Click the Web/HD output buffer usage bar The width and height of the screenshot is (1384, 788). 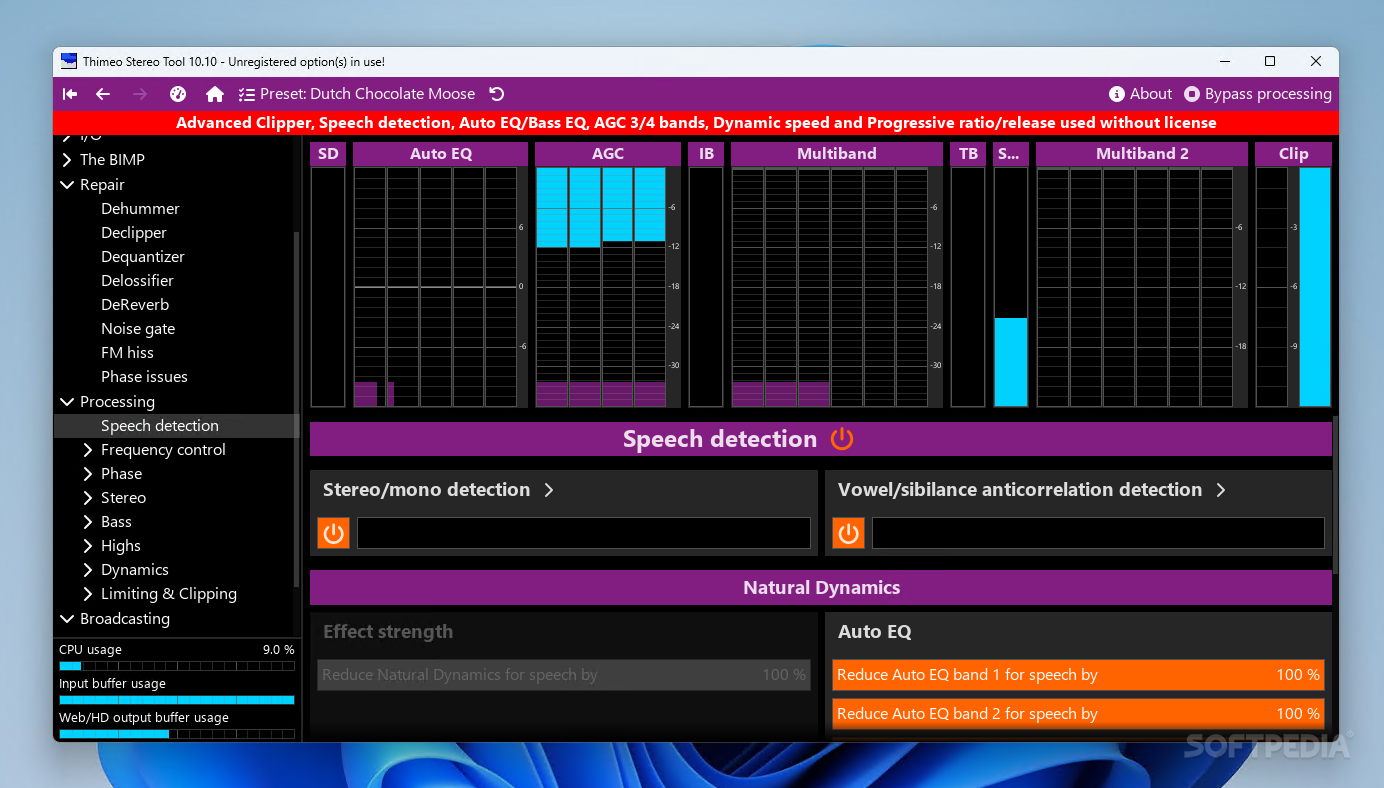click(x=177, y=734)
